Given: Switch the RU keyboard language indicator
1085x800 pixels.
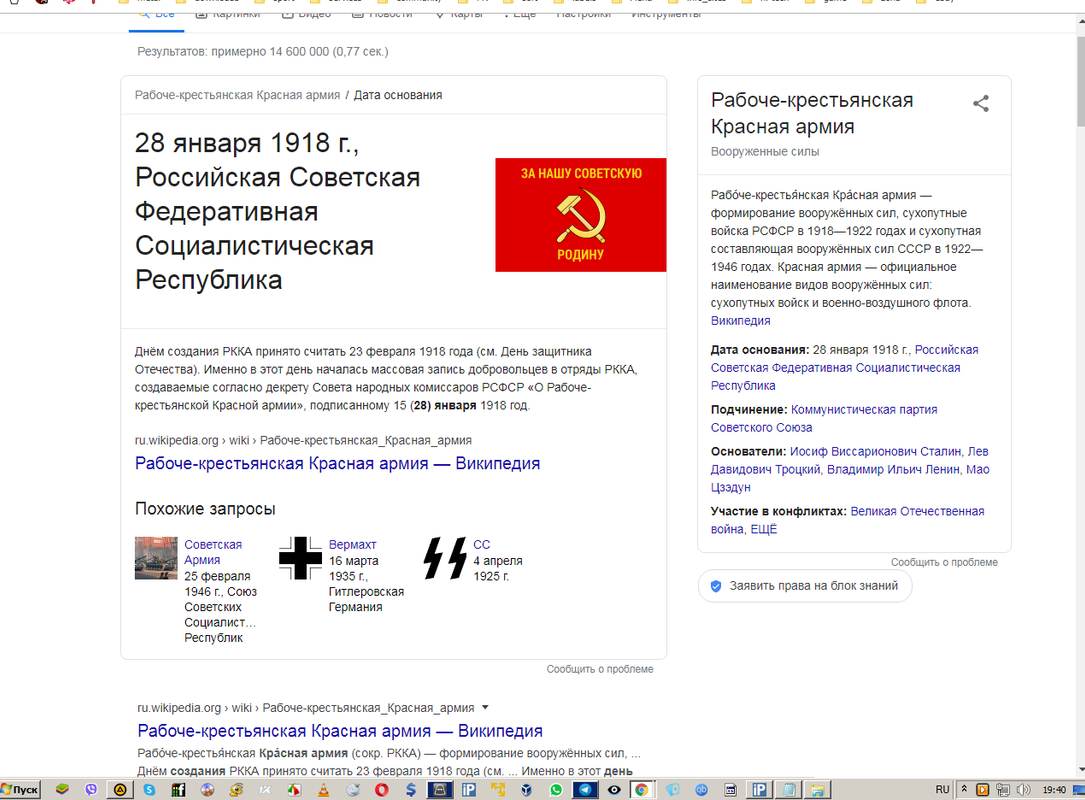Looking at the screenshot, I should point(942,790).
